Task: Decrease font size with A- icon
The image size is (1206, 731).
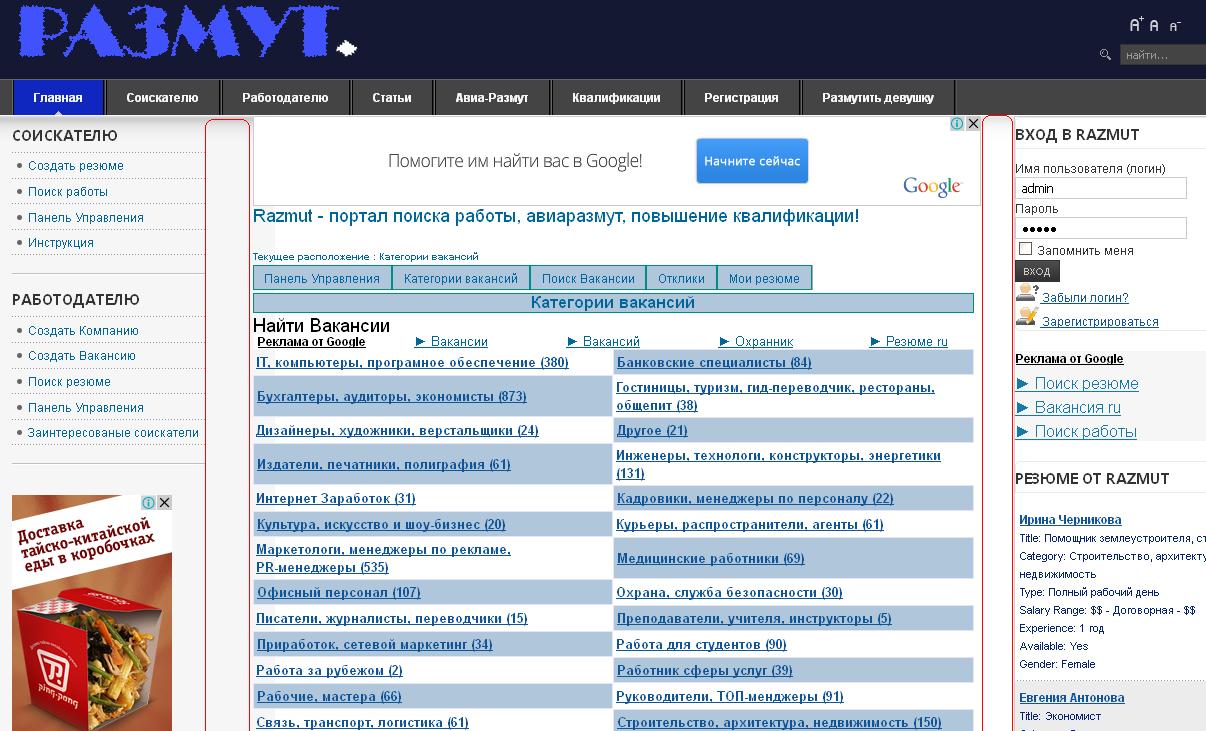Action: tap(1175, 26)
